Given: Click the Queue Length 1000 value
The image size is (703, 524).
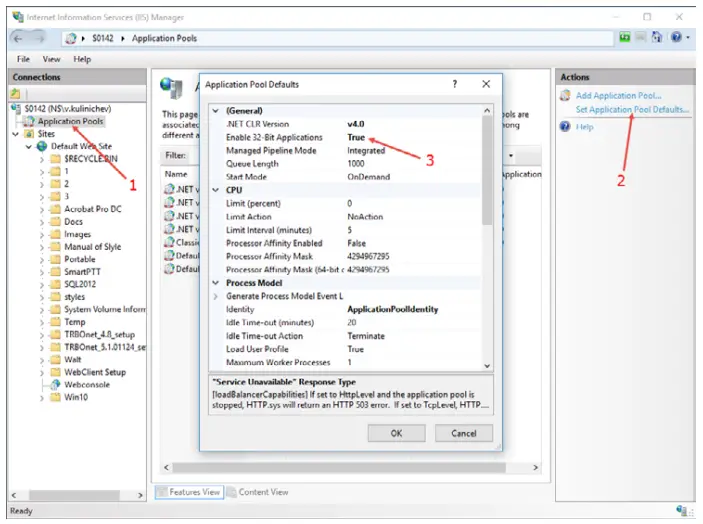Looking at the screenshot, I should 356,164.
